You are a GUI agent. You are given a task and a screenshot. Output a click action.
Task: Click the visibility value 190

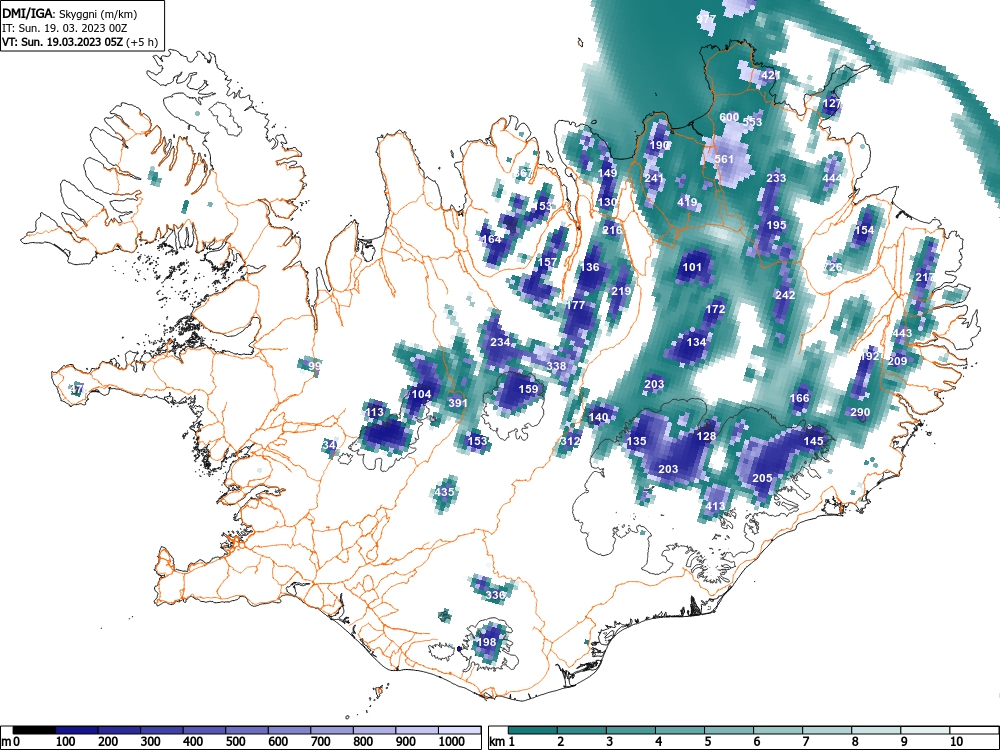[x=659, y=145]
